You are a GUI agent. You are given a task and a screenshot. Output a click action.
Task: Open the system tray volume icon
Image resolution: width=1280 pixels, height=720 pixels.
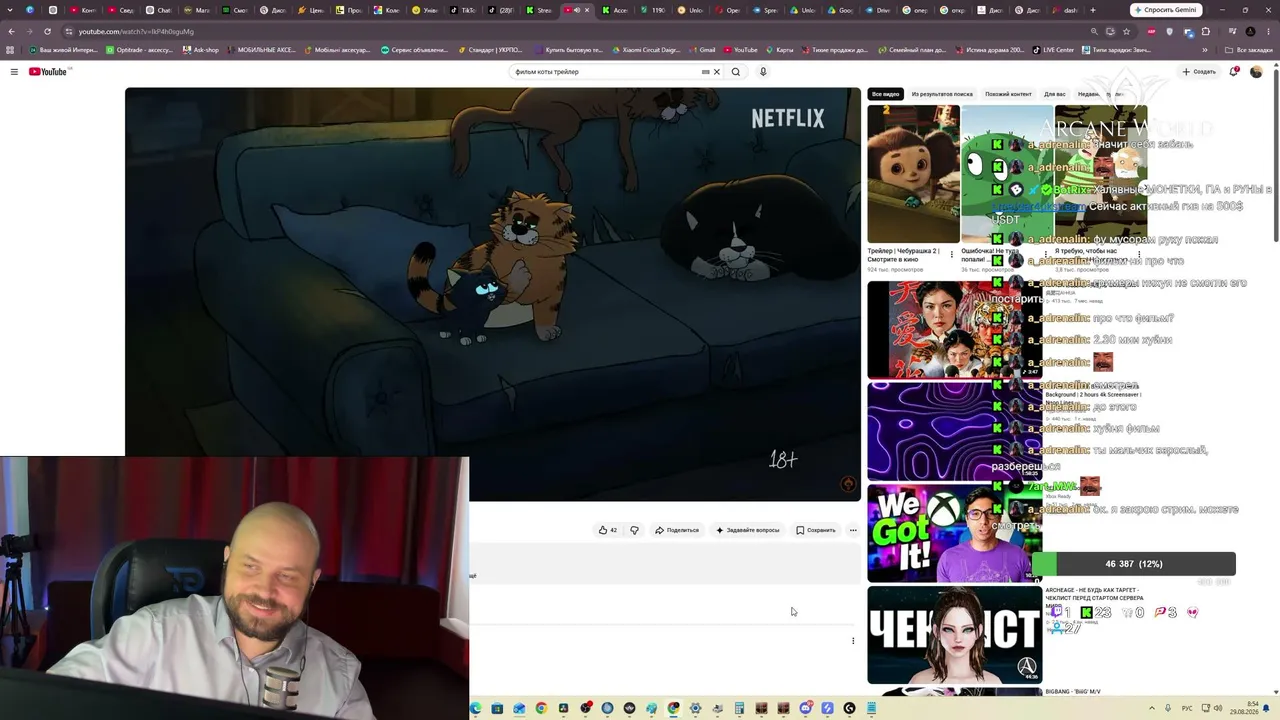pyautogui.click(x=1217, y=708)
